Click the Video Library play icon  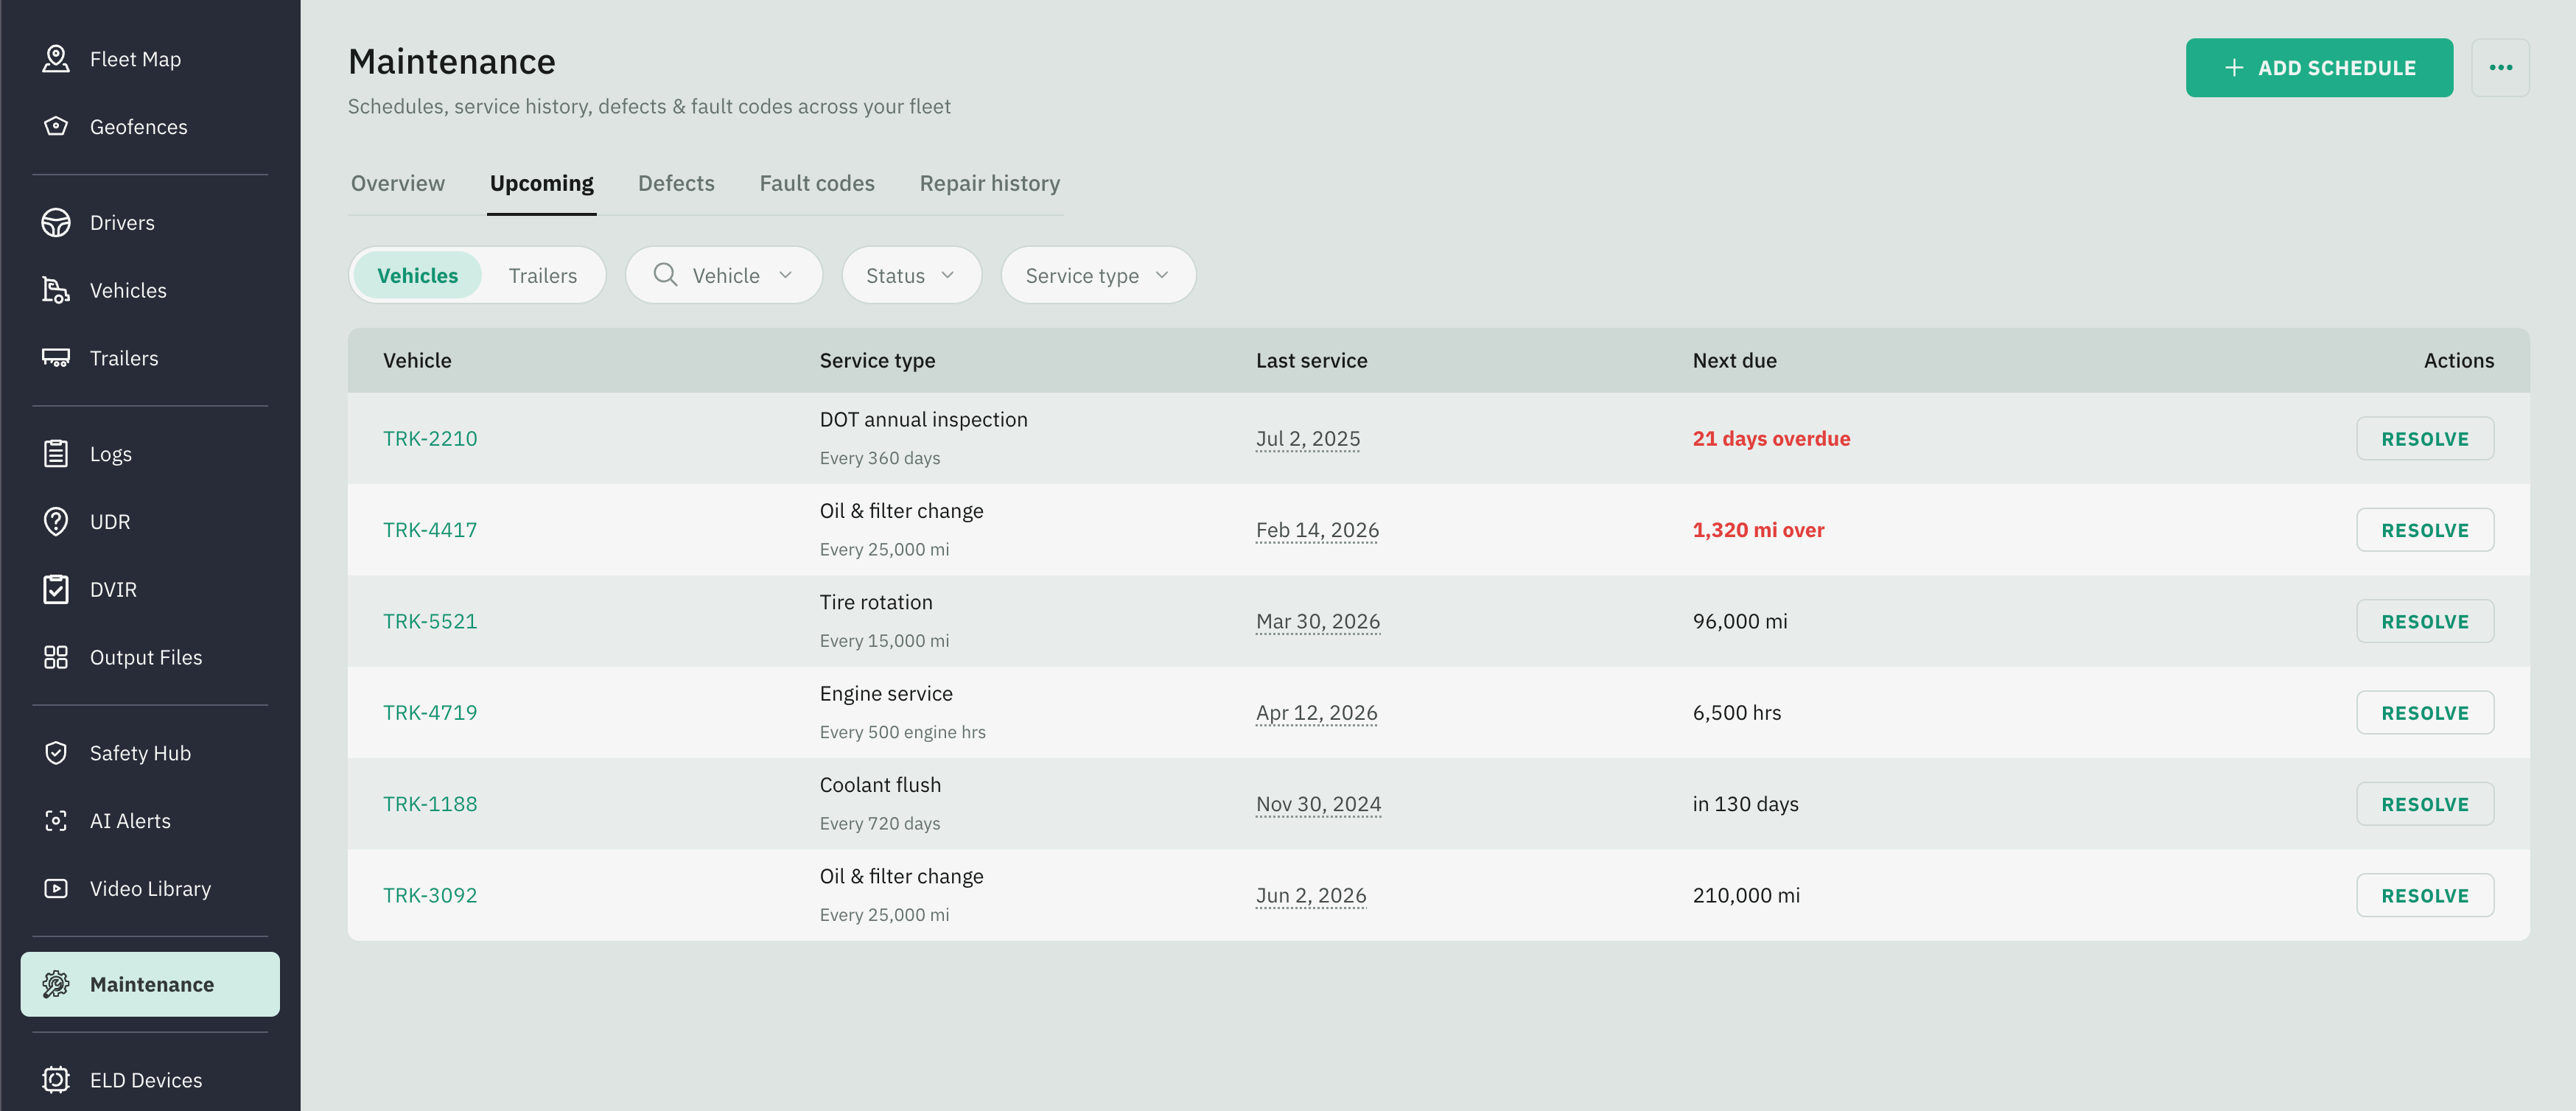click(56, 888)
